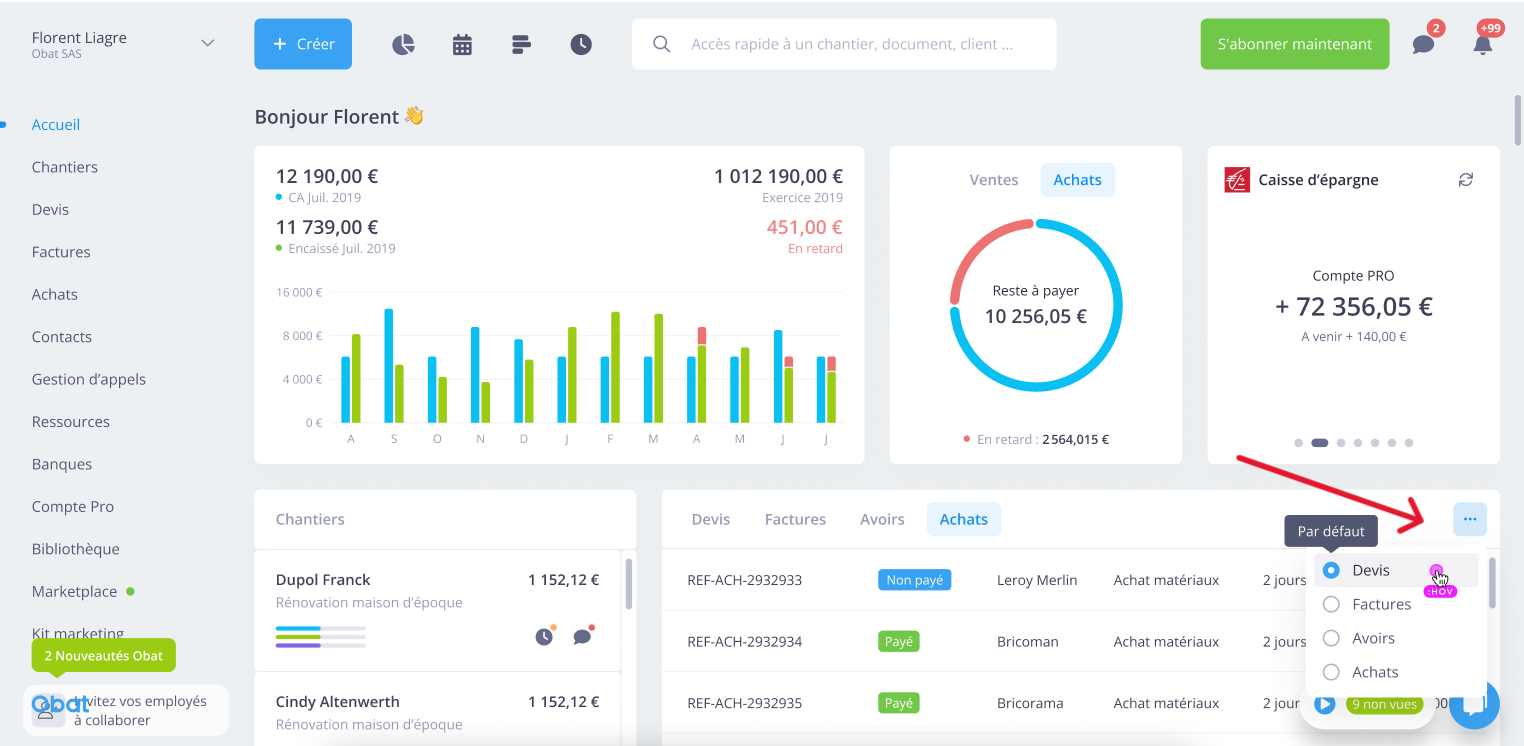The width and height of the screenshot is (1524, 746).
Task: Refresh the Caisse d'épargne bank account
Action: pyautogui.click(x=1466, y=180)
